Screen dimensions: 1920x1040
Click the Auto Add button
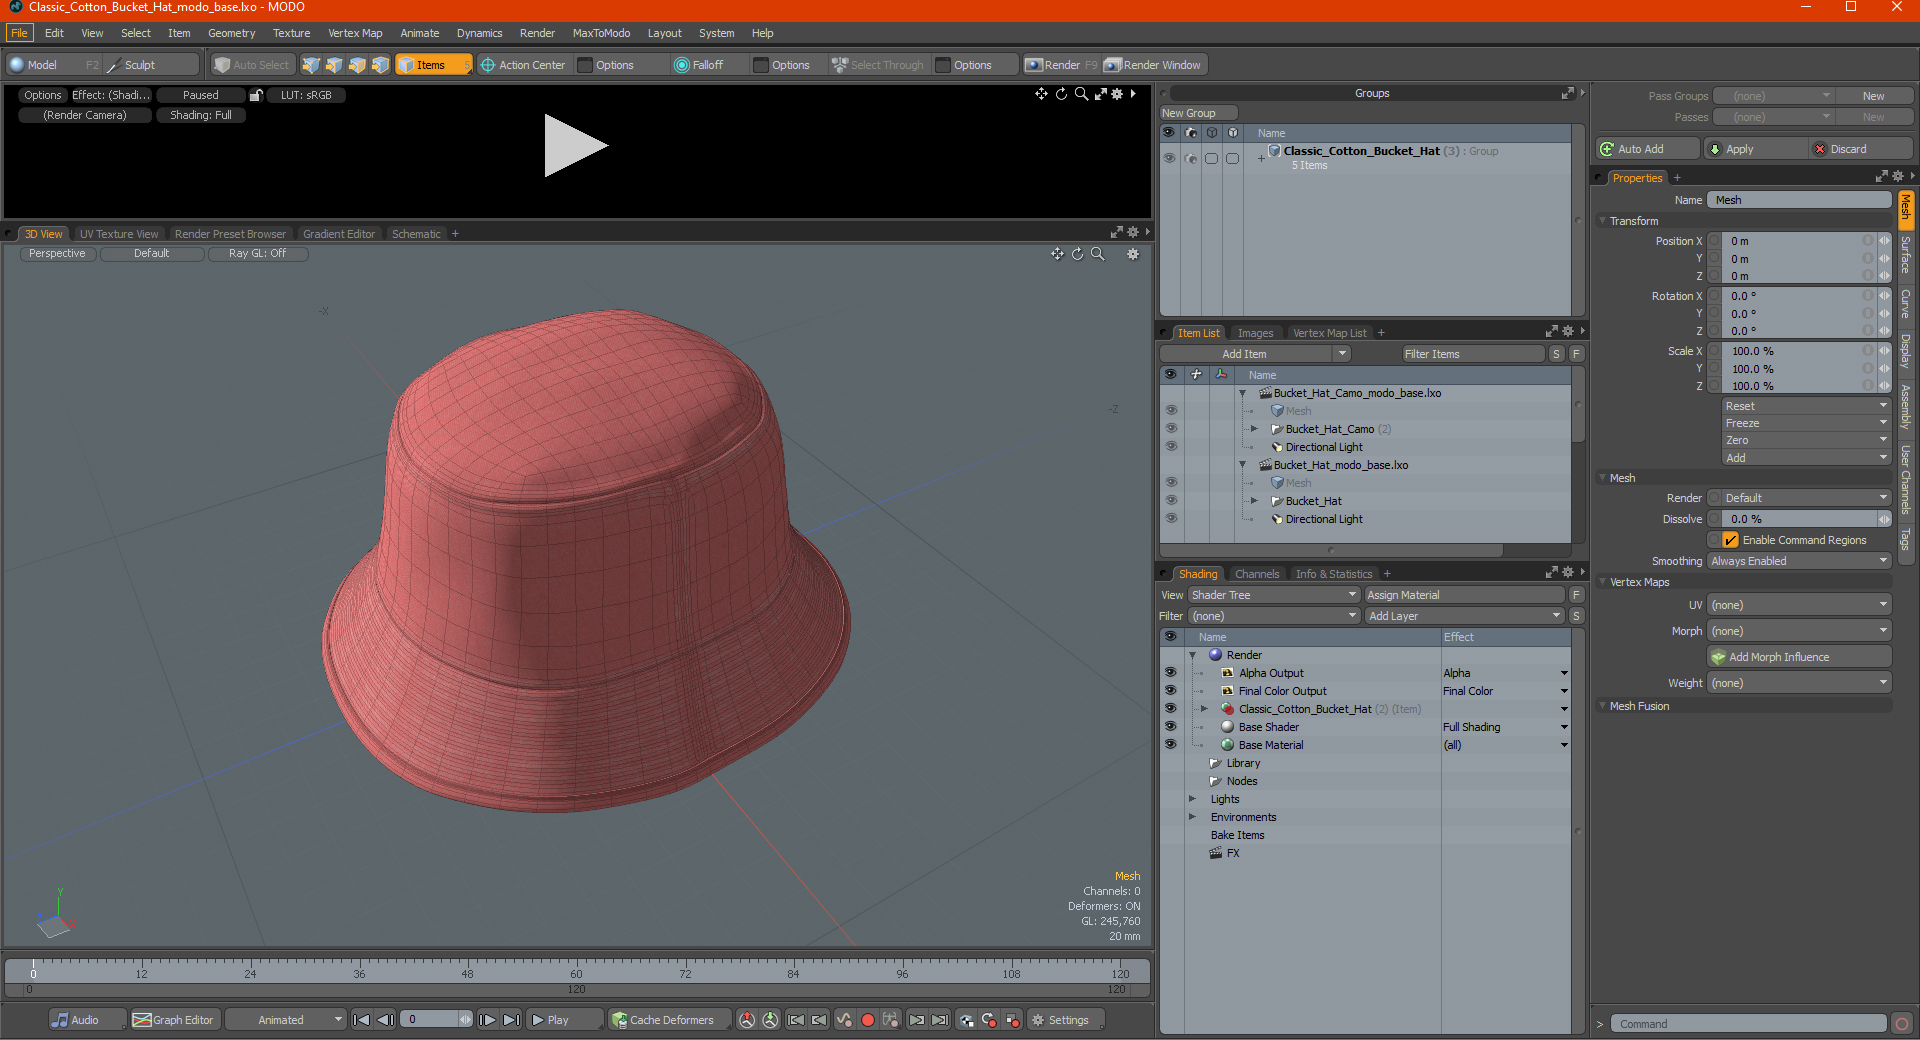tap(1647, 149)
